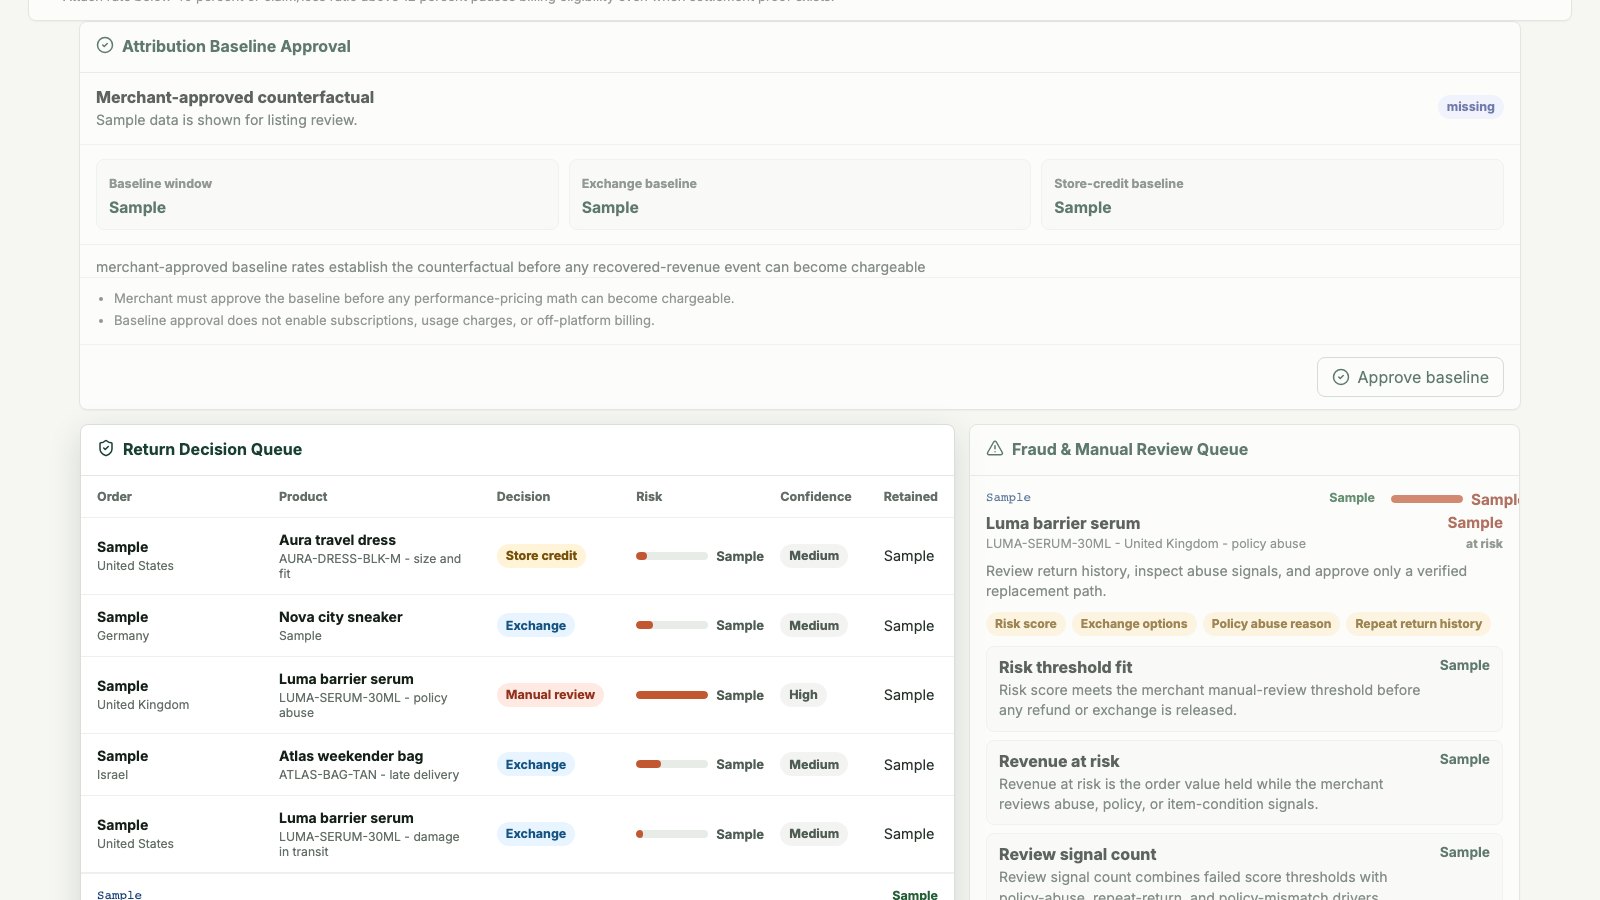Click the Return Decision Queue heading
The image size is (1600, 900).
click(212, 449)
